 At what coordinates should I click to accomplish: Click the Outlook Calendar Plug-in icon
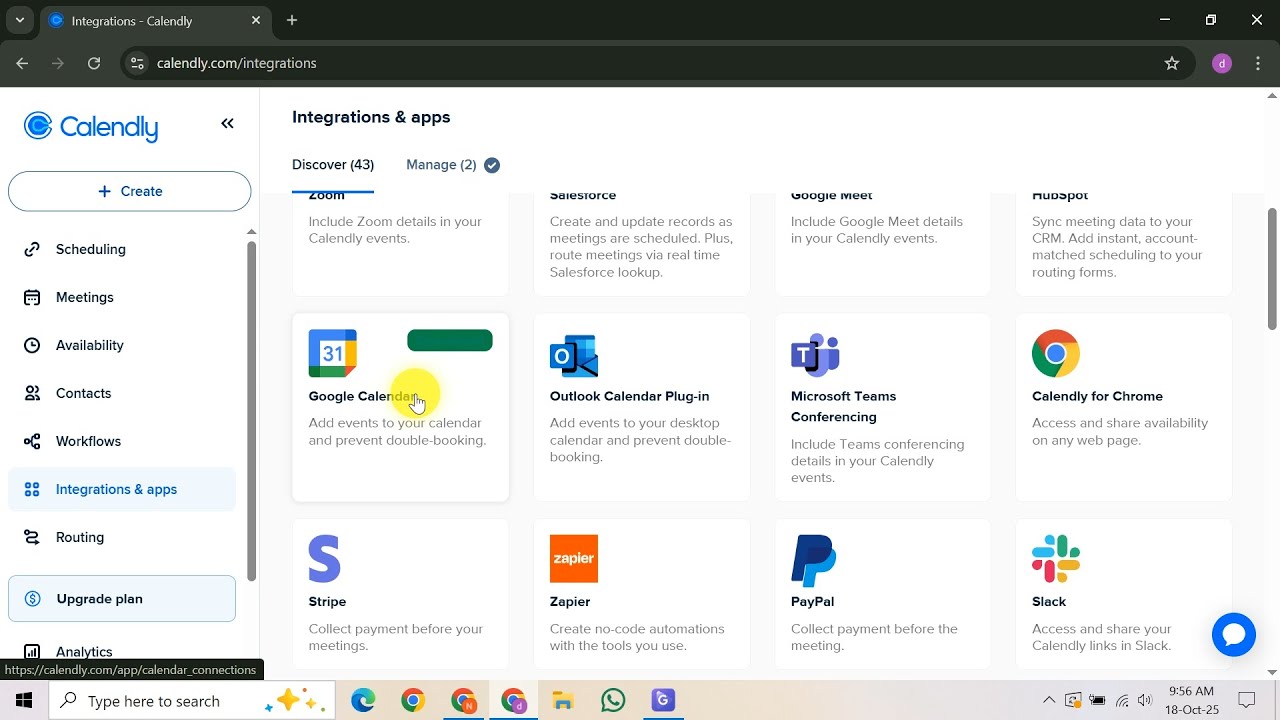pos(574,355)
